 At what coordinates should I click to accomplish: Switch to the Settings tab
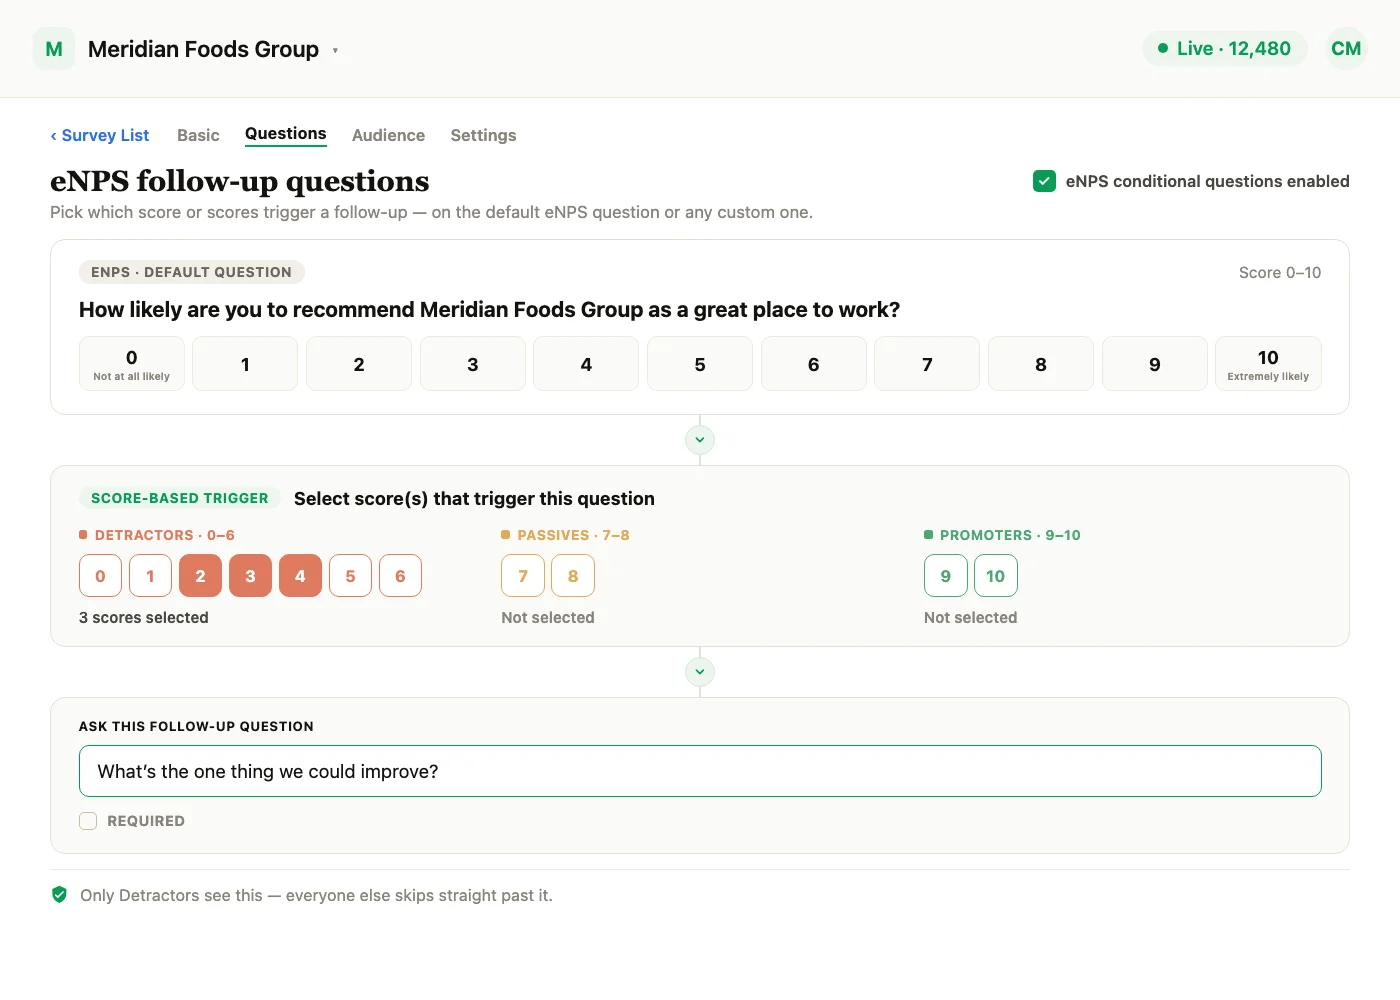(483, 135)
